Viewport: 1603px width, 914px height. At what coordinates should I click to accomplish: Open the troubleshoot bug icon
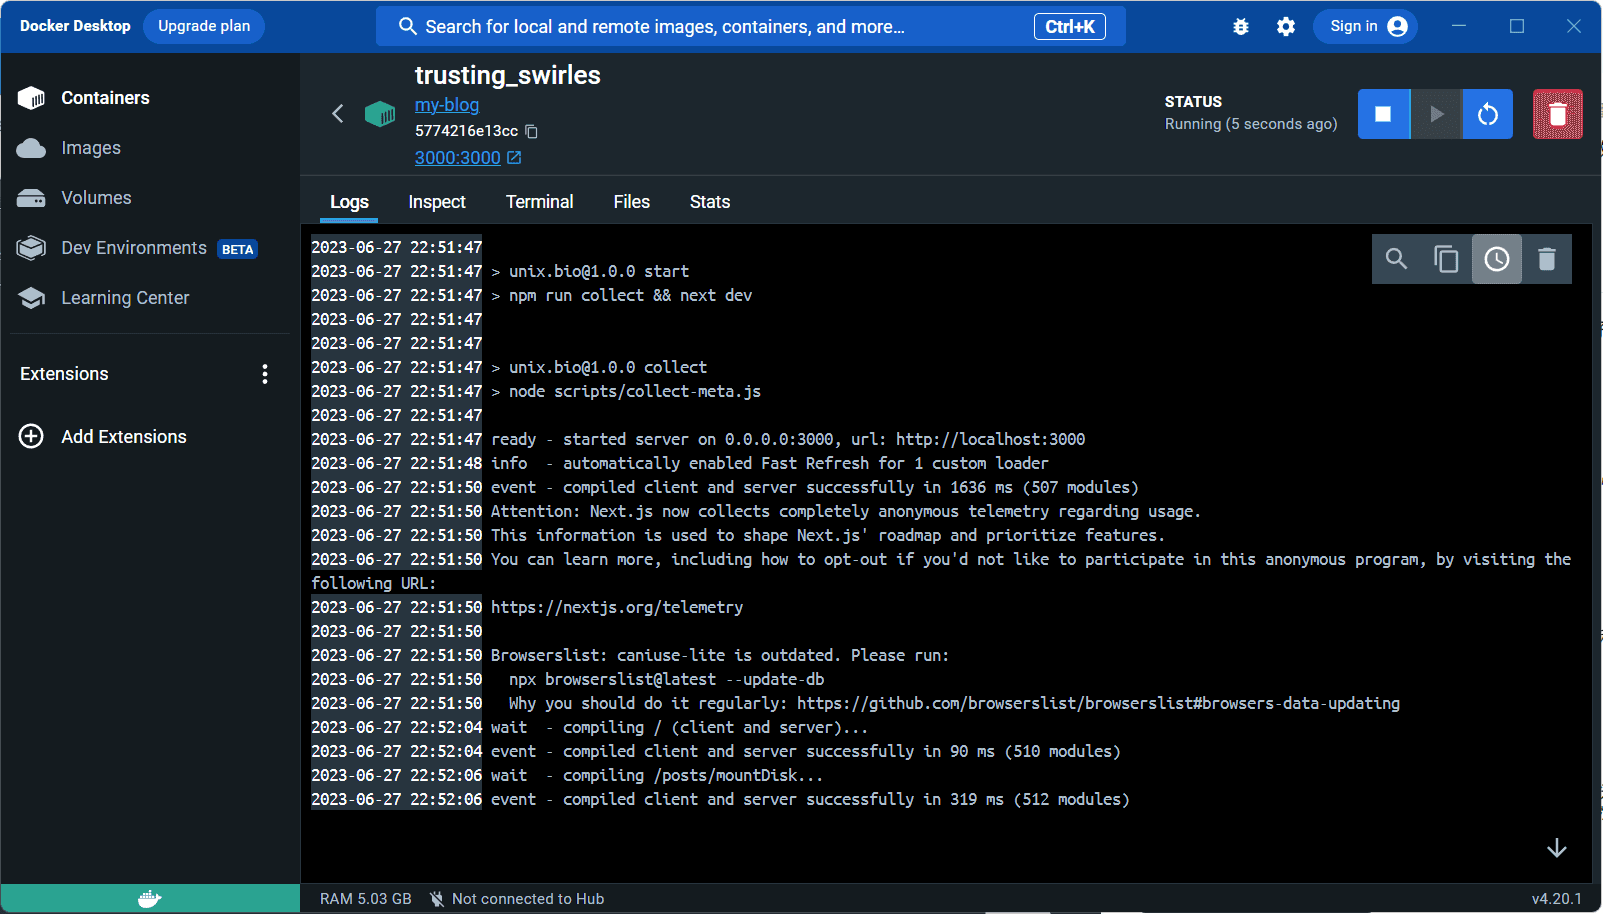(1241, 27)
